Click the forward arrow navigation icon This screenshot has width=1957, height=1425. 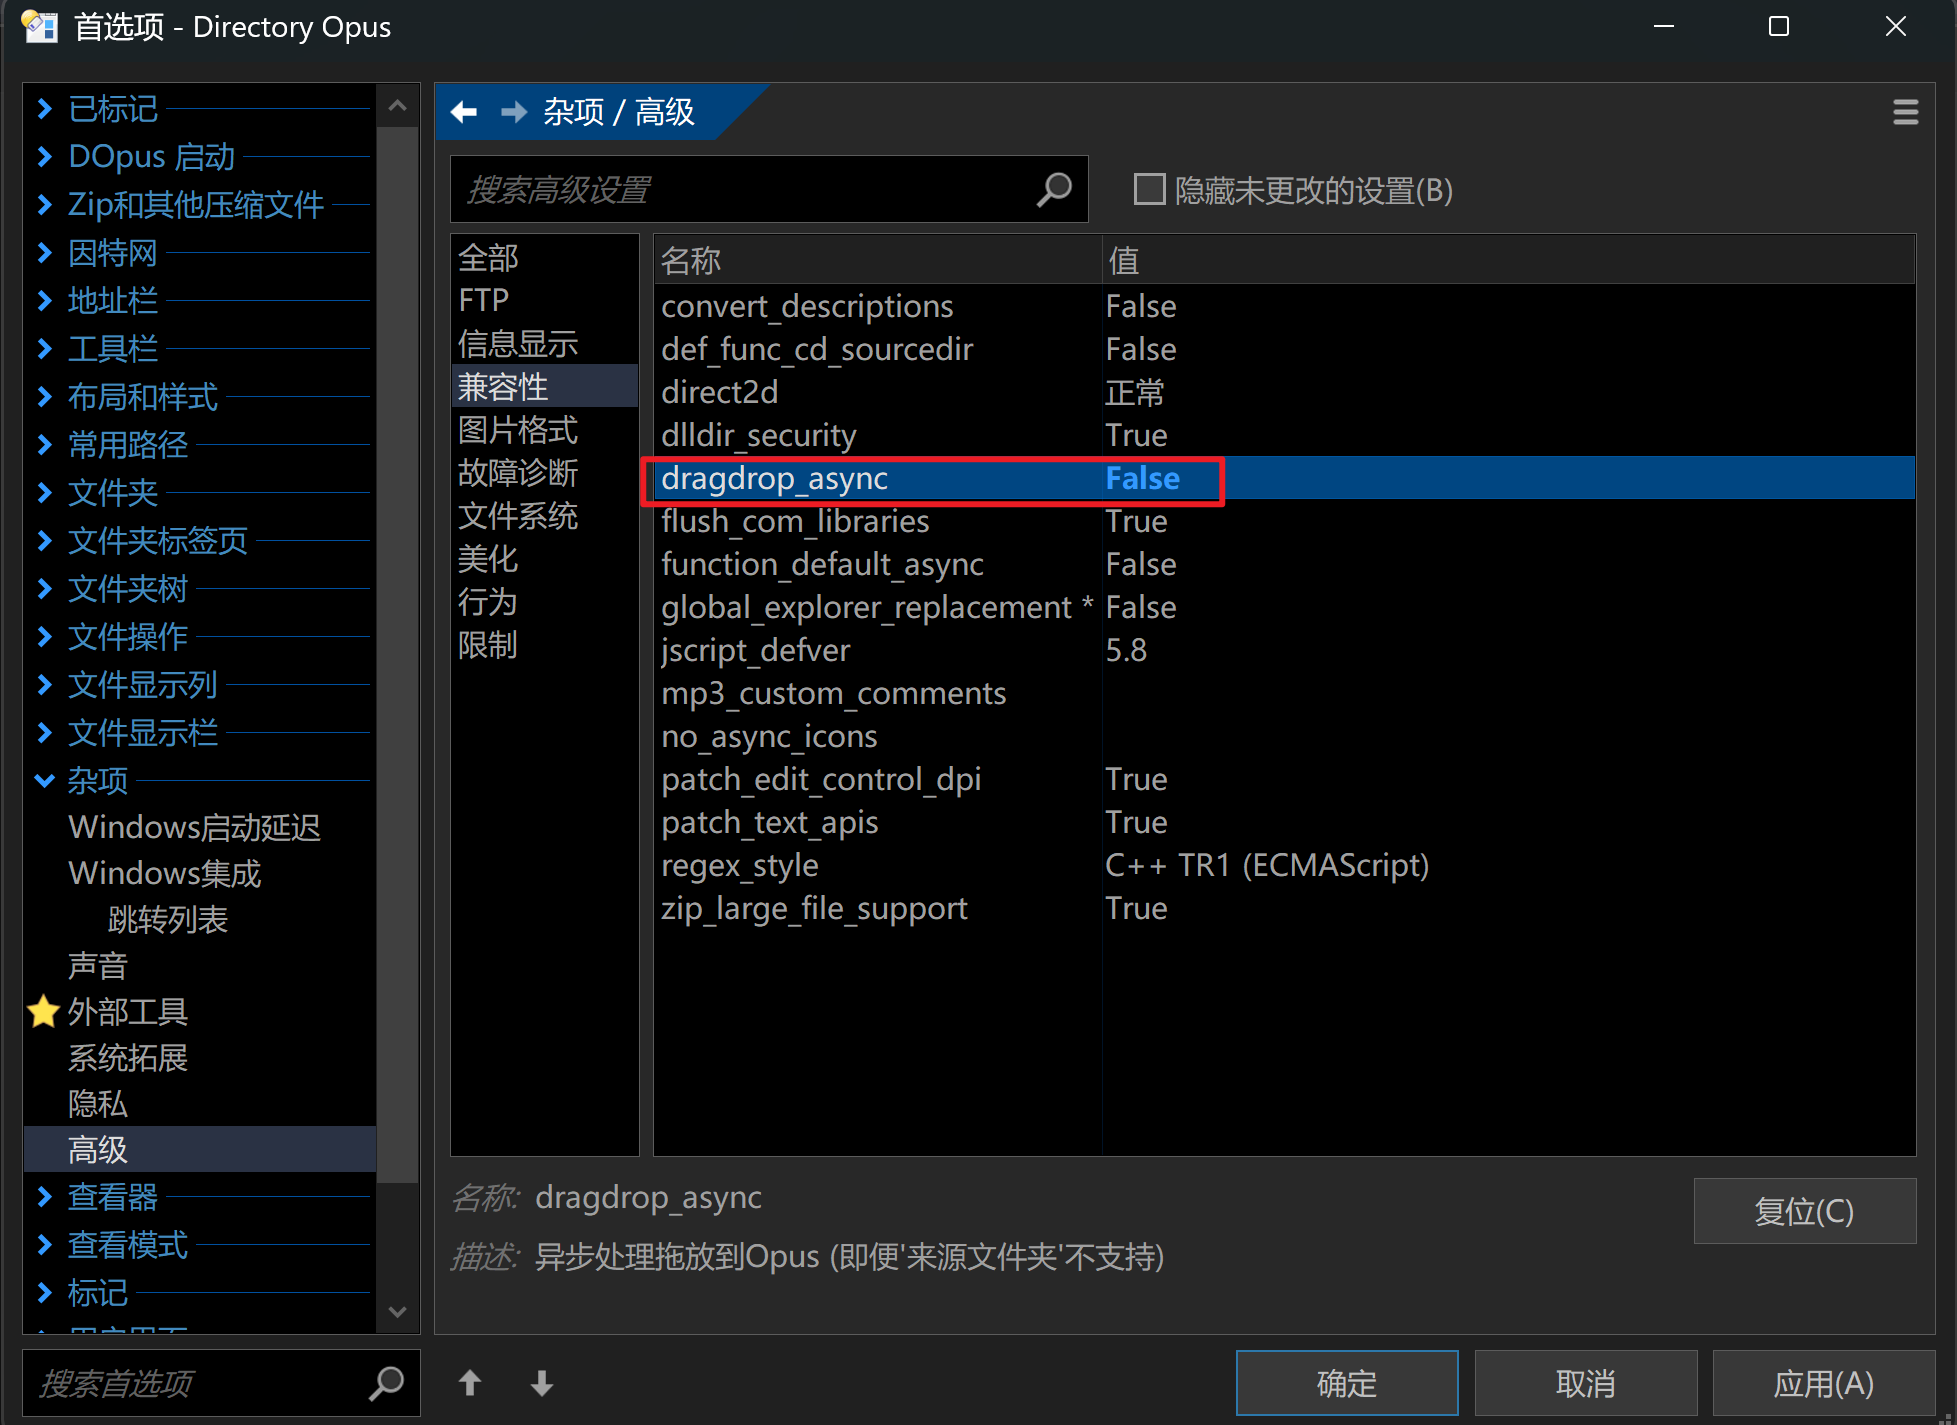tap(514, 112)
